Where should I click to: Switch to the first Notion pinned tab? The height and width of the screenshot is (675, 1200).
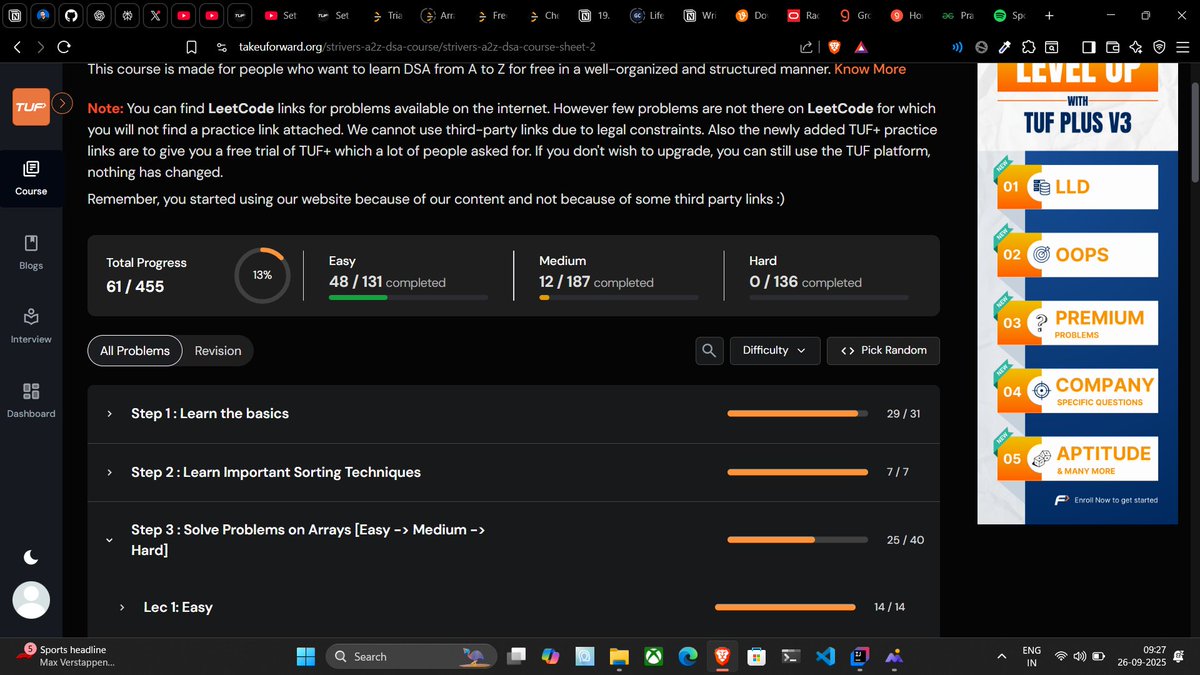coord(15,16)
